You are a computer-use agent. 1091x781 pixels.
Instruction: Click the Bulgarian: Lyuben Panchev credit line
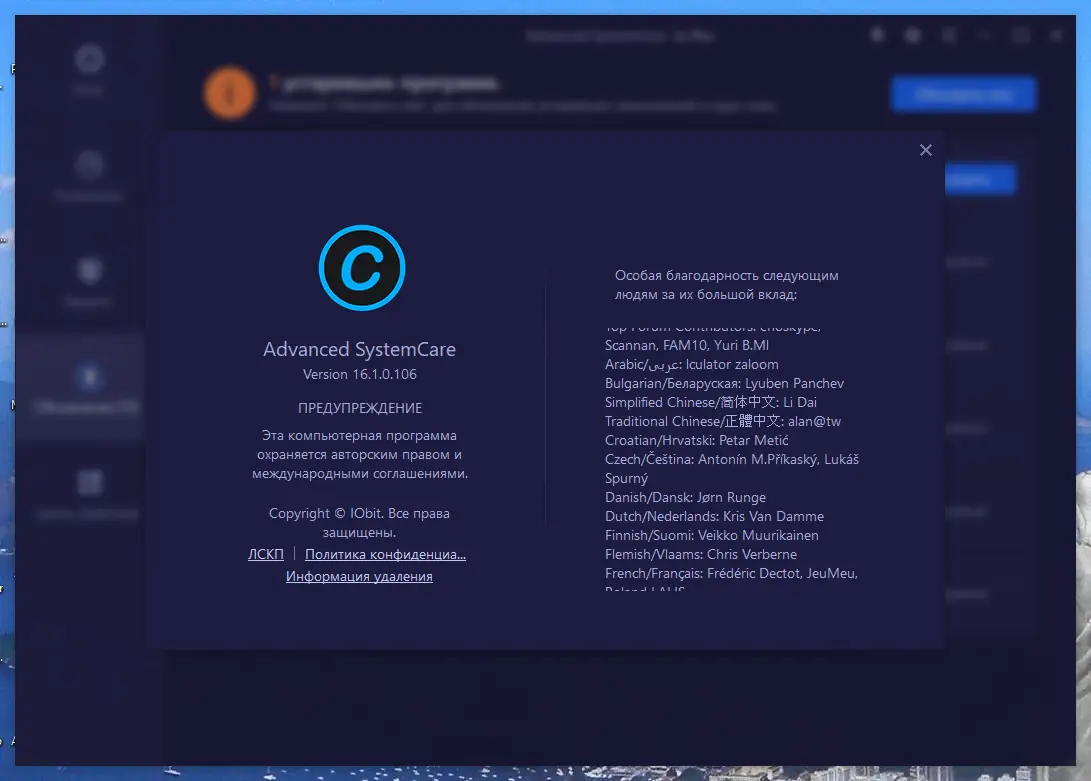pos(724,383)
